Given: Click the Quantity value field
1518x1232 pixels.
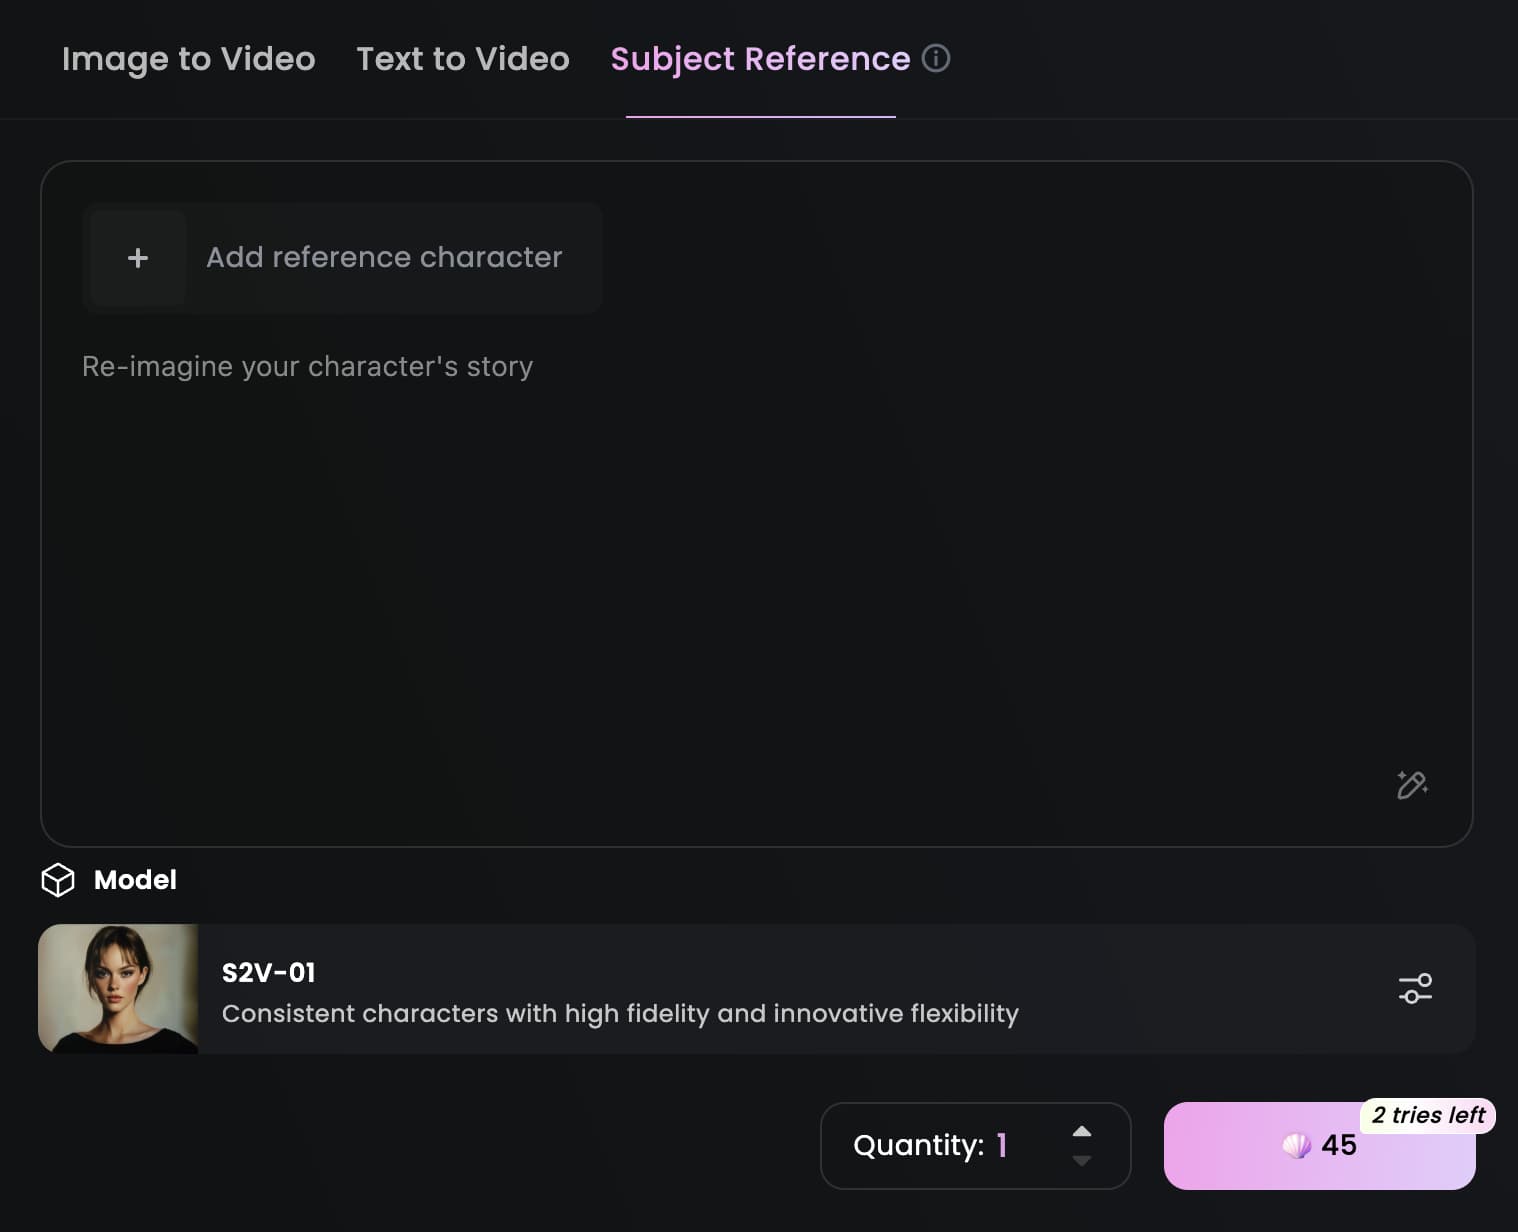Looking at the screenshot, I should tap(975, 1145).
